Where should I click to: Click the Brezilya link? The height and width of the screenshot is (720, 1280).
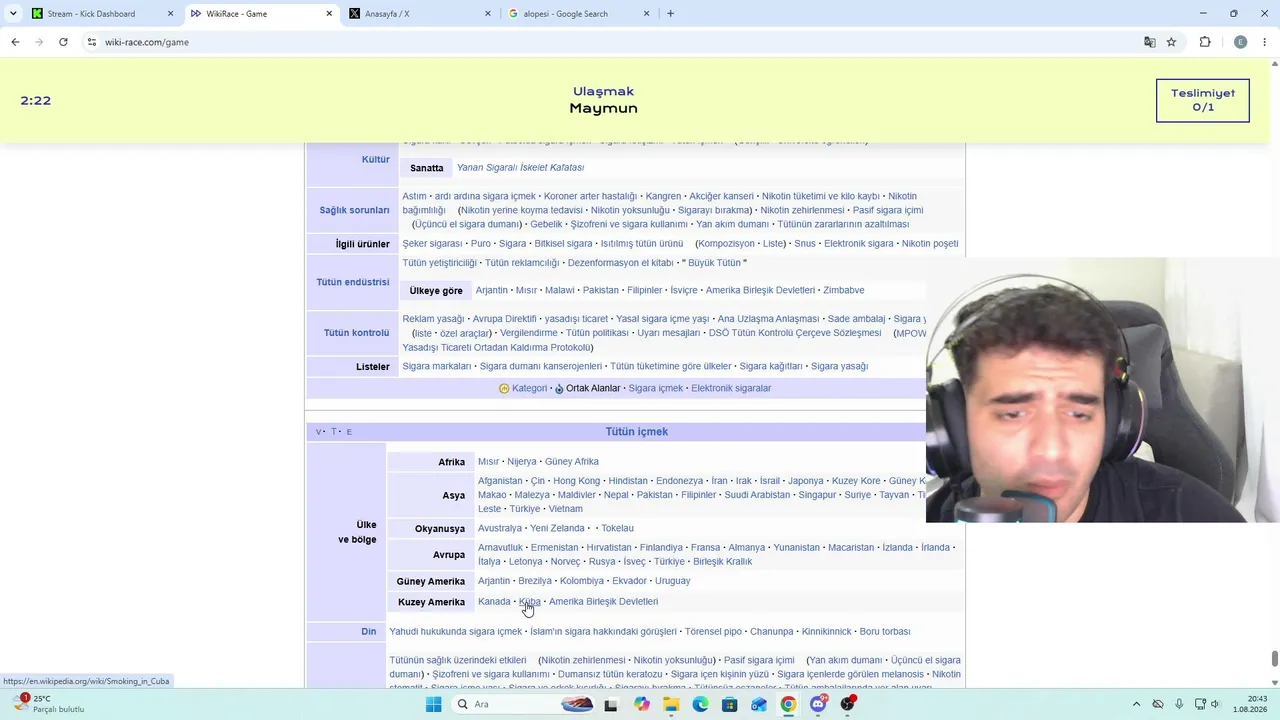tap(535, 581)
